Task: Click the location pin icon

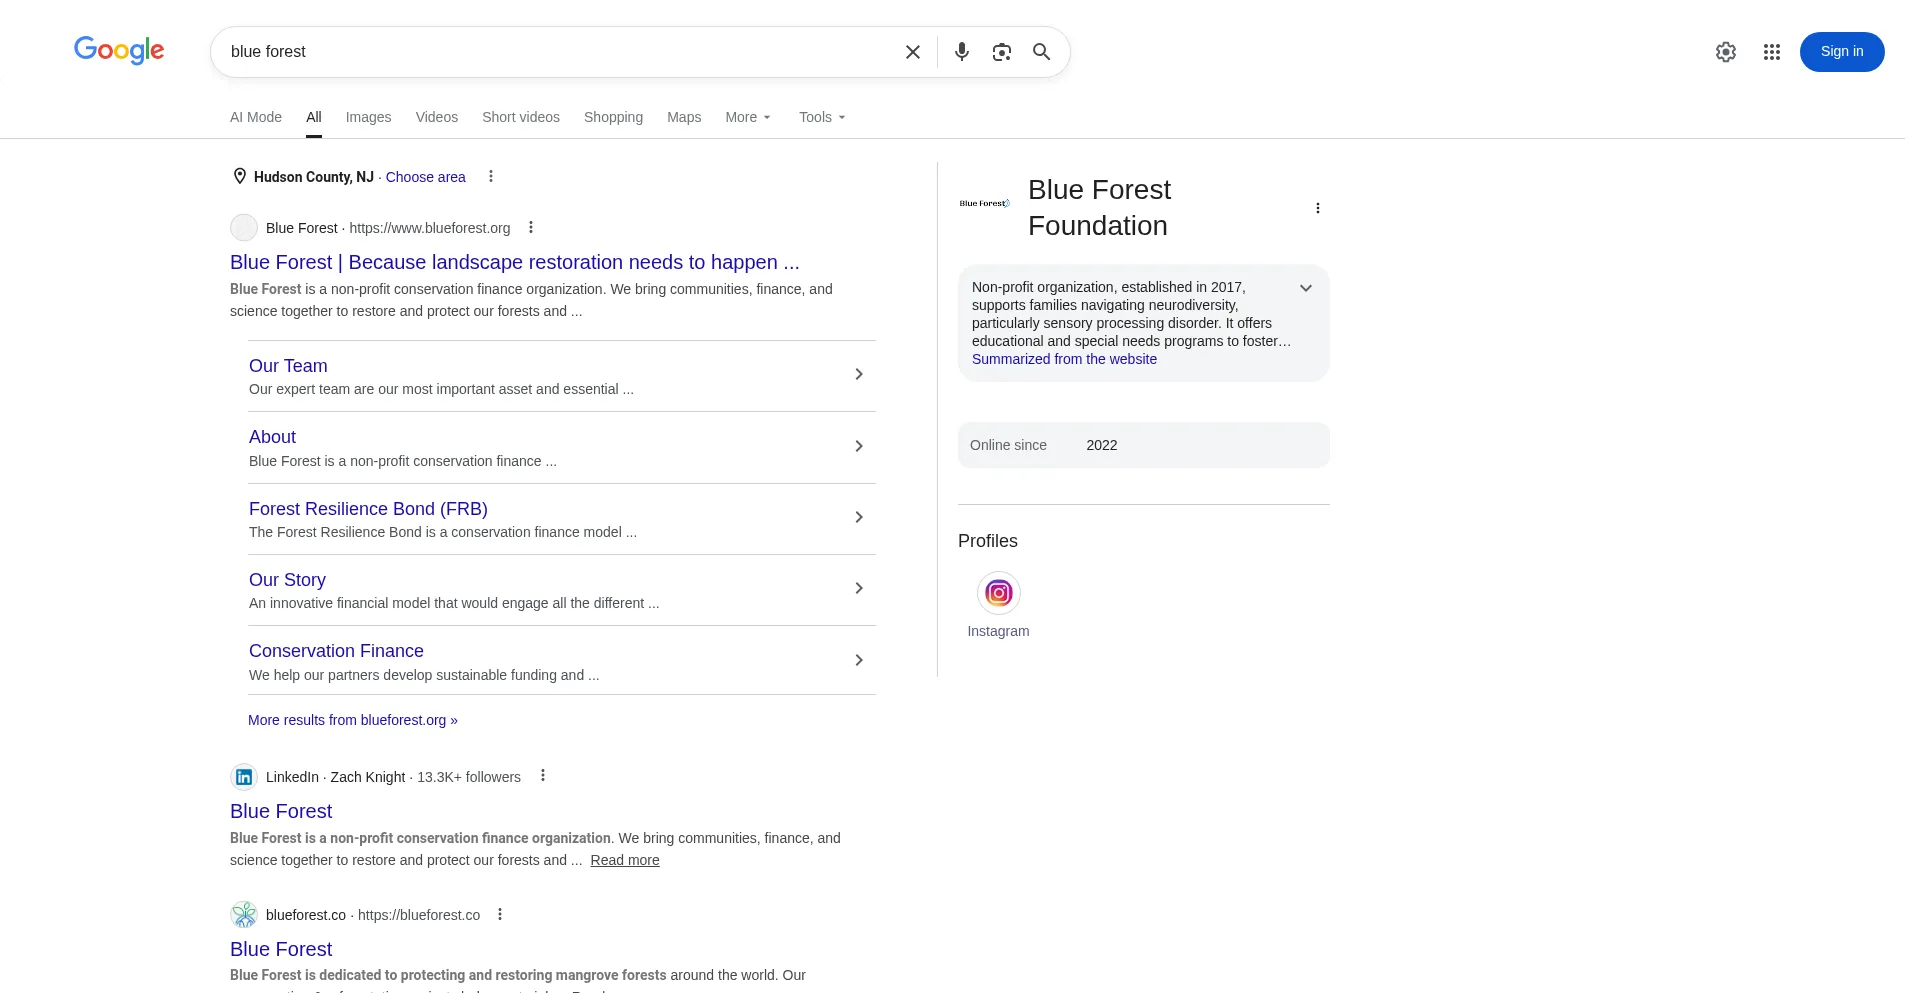Action: pos(240,176)
